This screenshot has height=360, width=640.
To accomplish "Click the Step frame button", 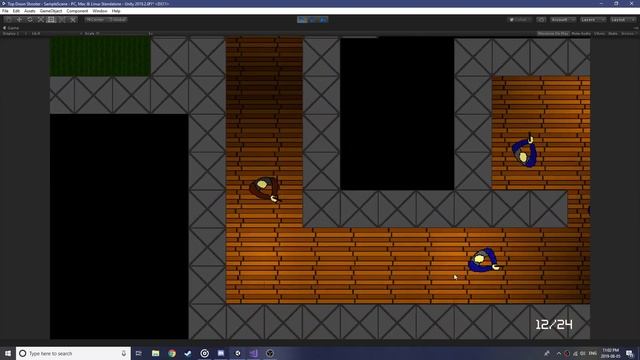I will [x=323, y=20].
